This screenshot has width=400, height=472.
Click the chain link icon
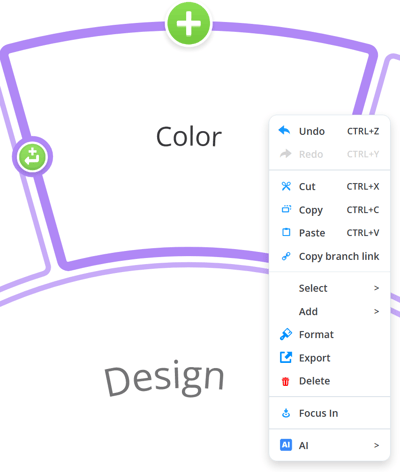point(286,256)
